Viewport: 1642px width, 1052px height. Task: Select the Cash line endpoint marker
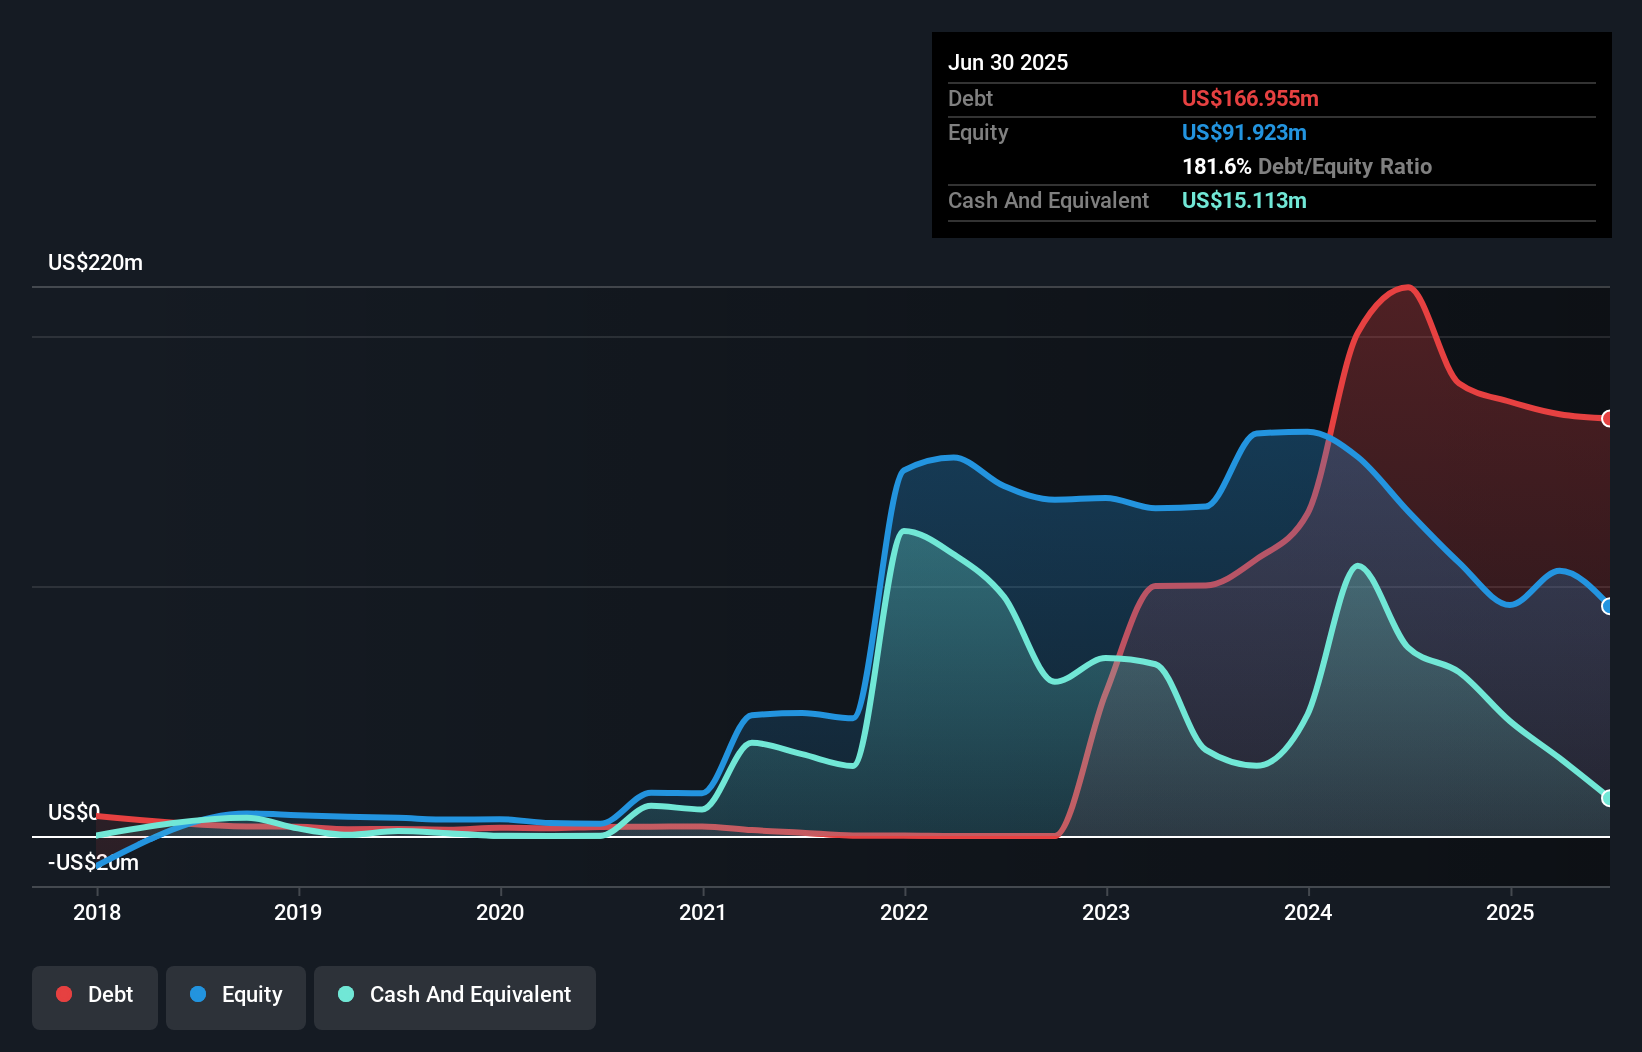[1608, 797]
